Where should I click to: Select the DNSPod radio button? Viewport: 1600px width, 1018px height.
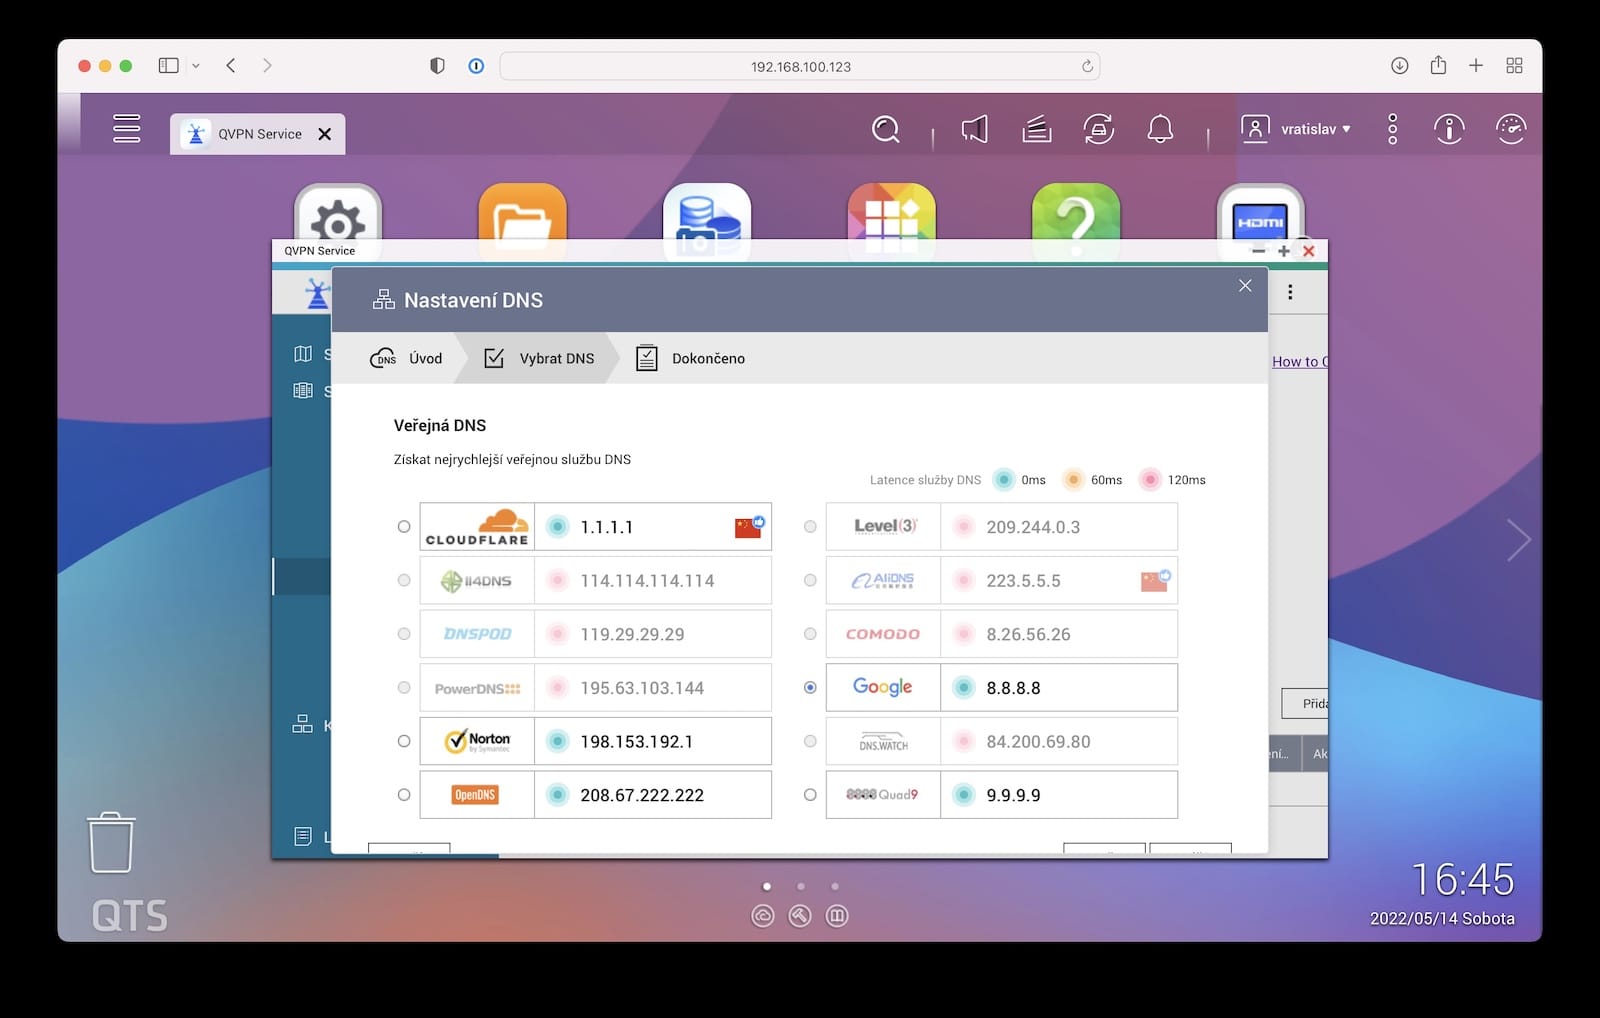(404, 634)
